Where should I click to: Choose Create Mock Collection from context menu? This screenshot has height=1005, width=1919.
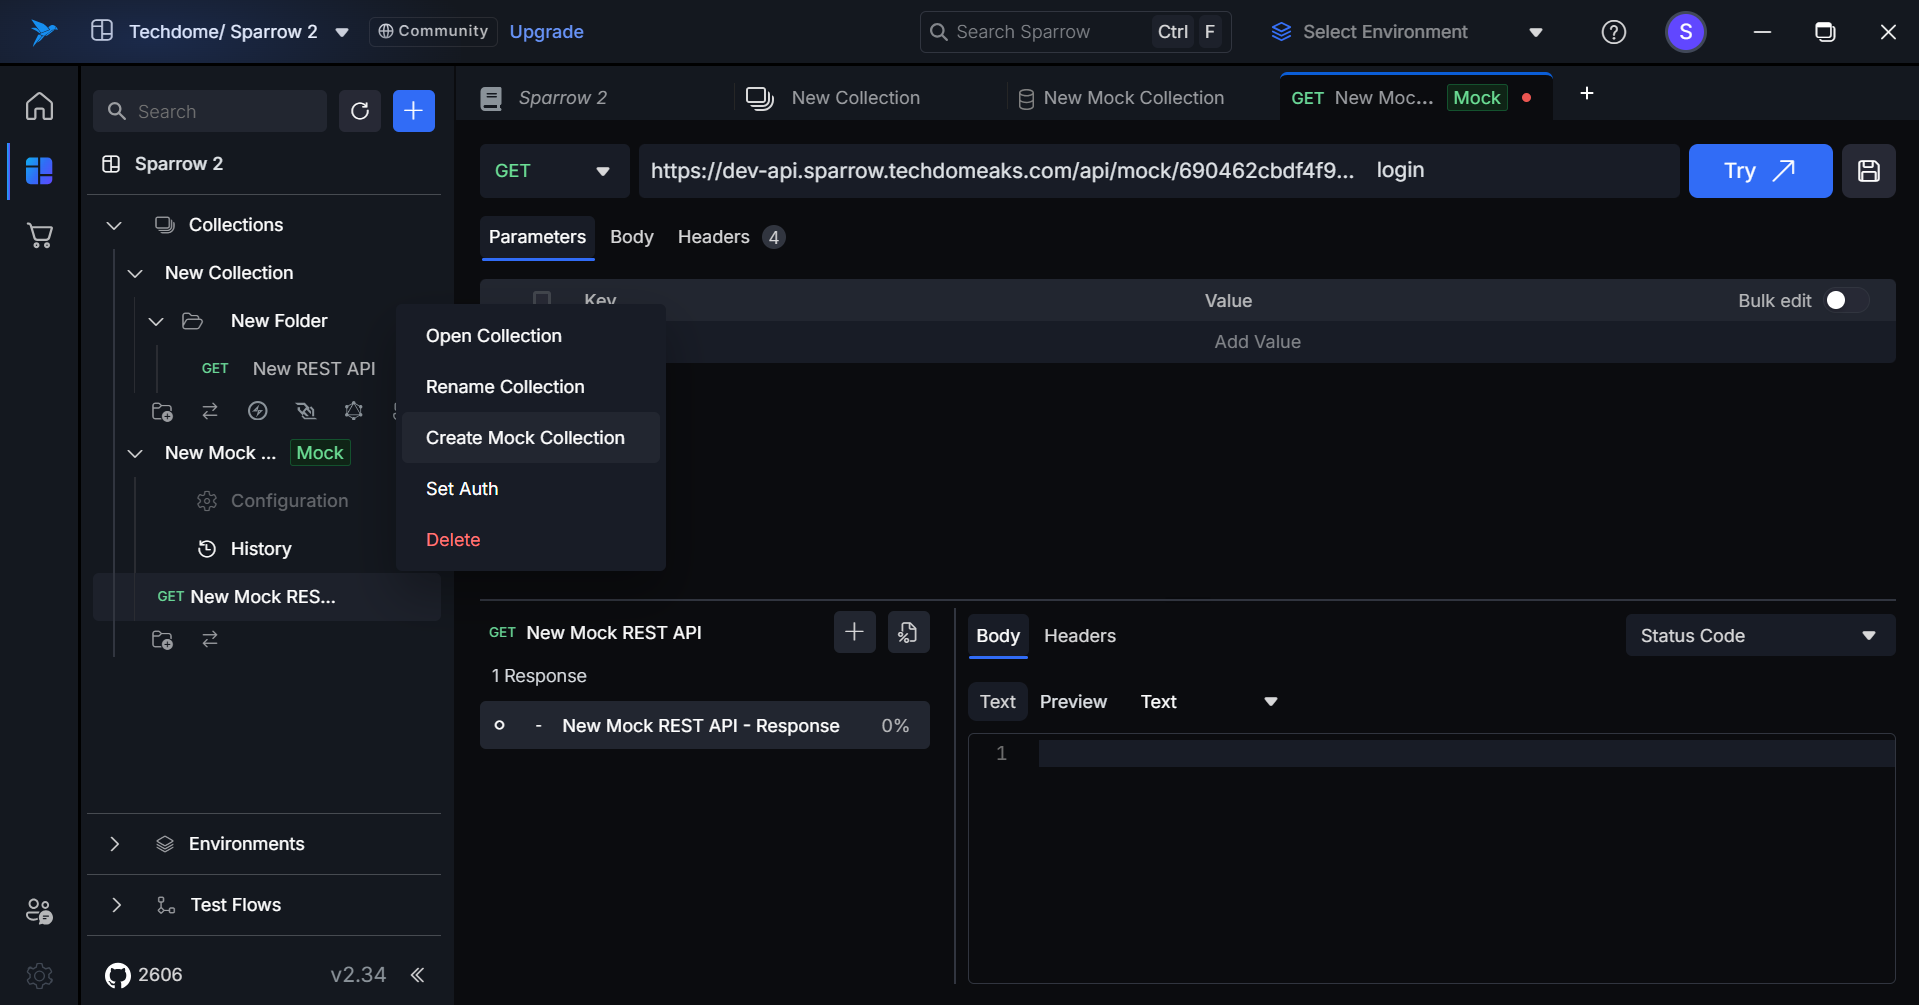point(525,438)
